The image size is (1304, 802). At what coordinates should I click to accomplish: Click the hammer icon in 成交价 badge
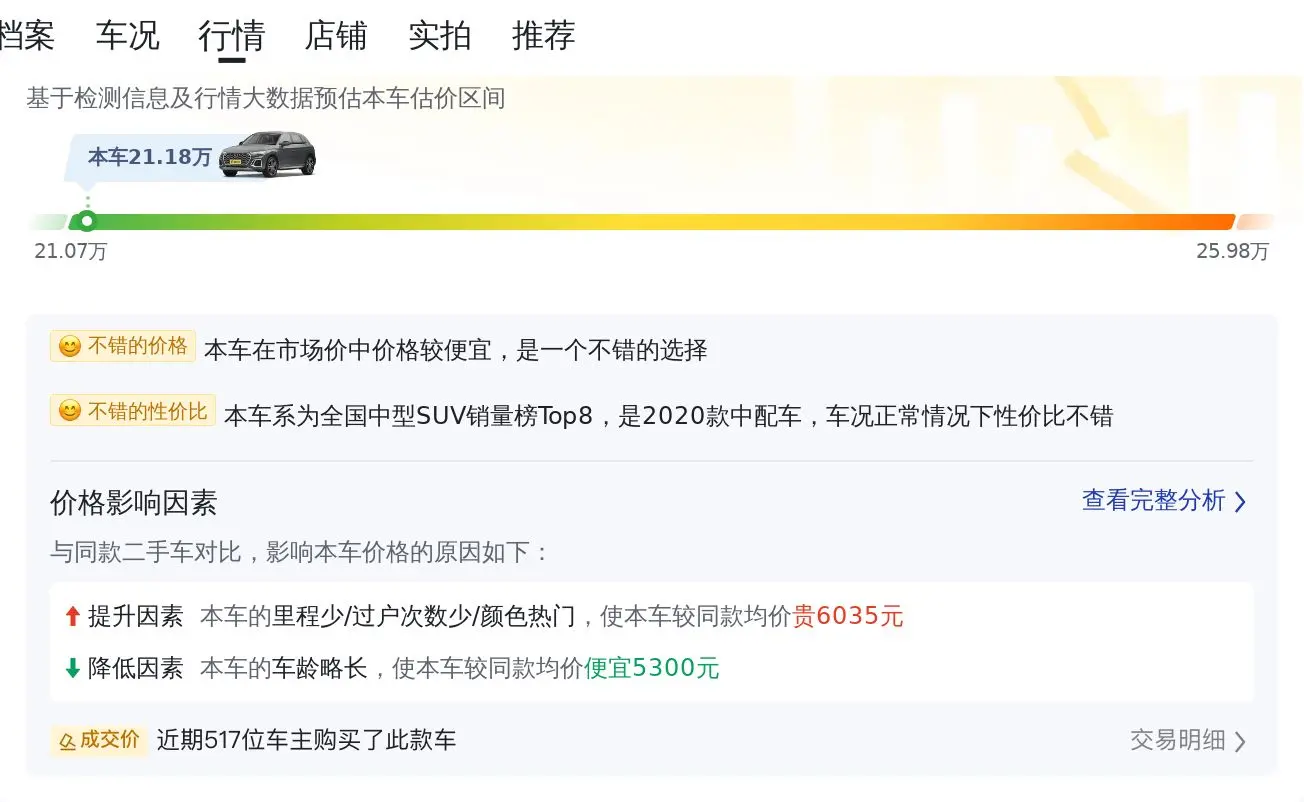pyautogui.click(x=68, y=741)
